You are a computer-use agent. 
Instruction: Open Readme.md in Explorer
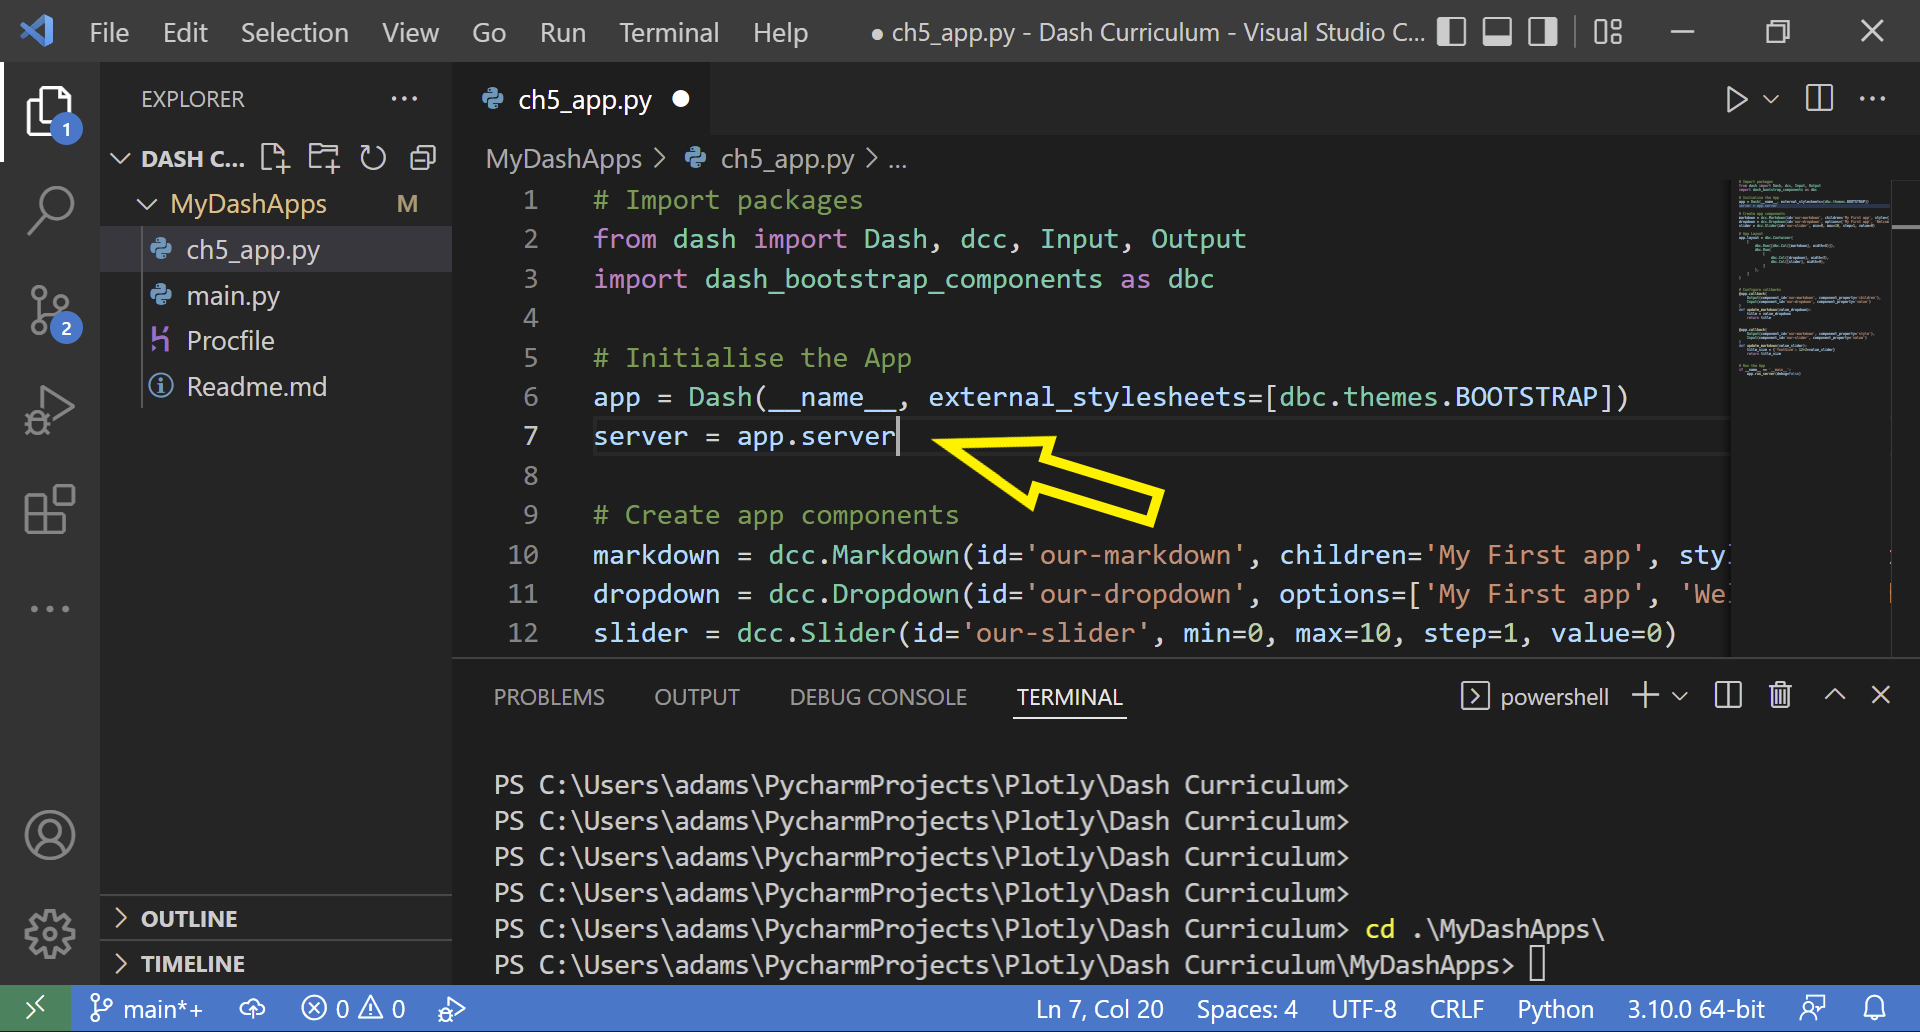coord(276,387)
